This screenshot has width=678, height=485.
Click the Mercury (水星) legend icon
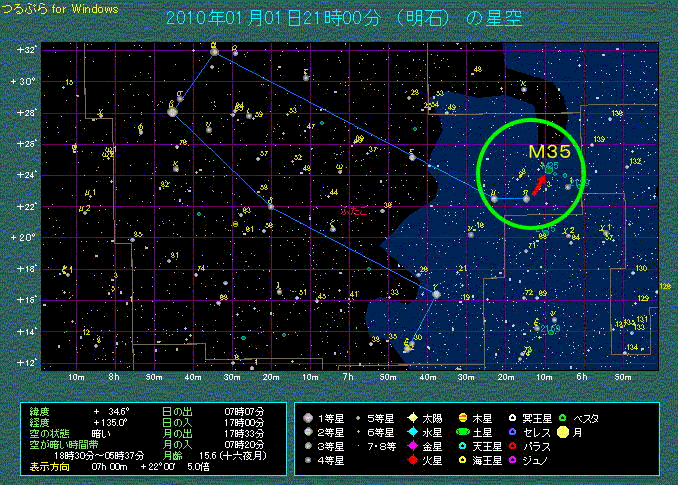411,432
